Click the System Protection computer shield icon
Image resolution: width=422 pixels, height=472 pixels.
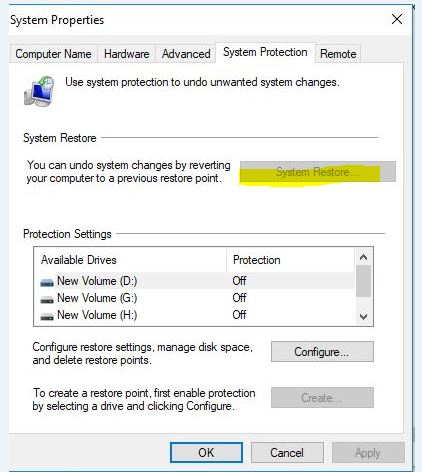click(x=39, y=91)
